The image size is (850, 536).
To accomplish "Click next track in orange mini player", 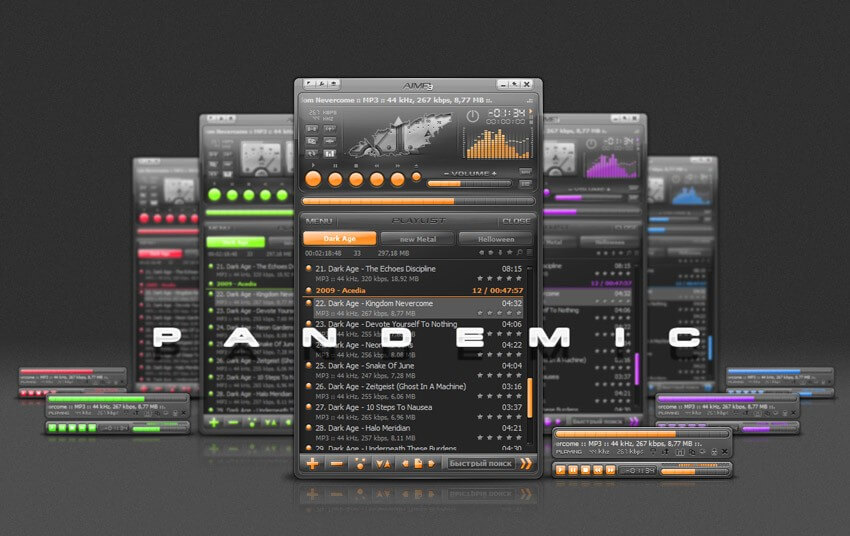I will point(610,470).
